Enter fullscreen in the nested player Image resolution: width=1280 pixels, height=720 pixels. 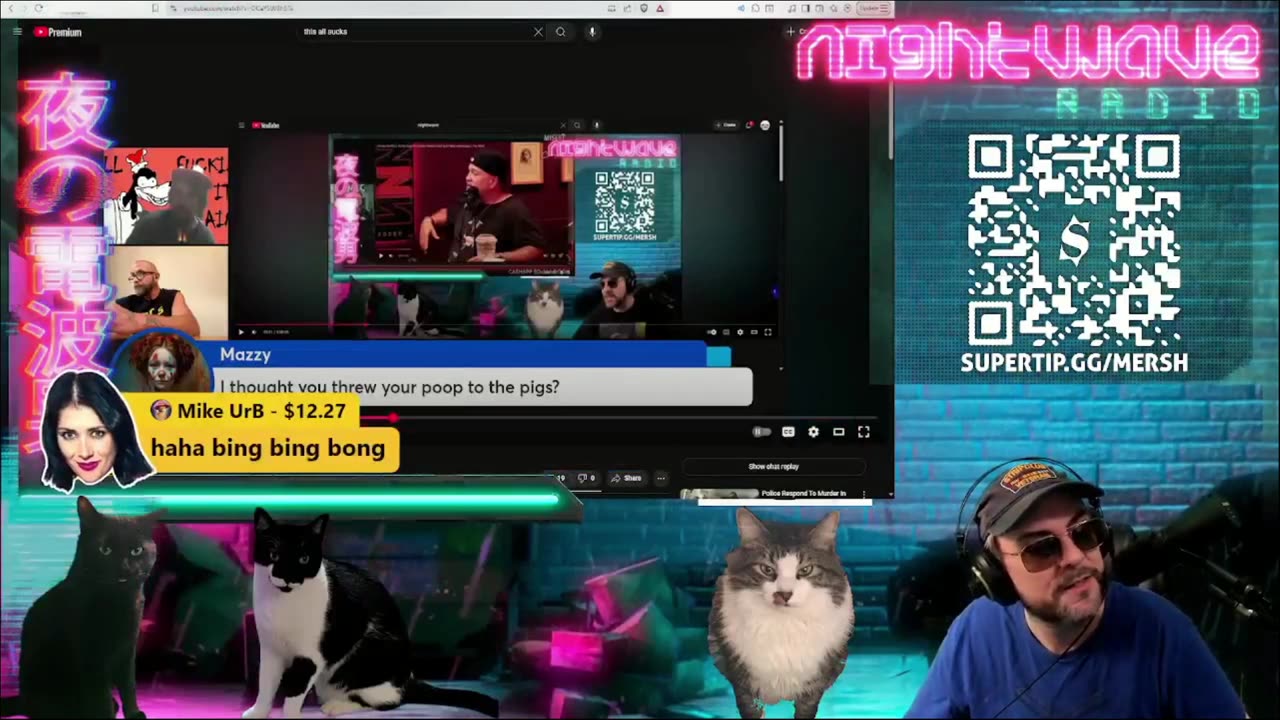pos(768,332)
